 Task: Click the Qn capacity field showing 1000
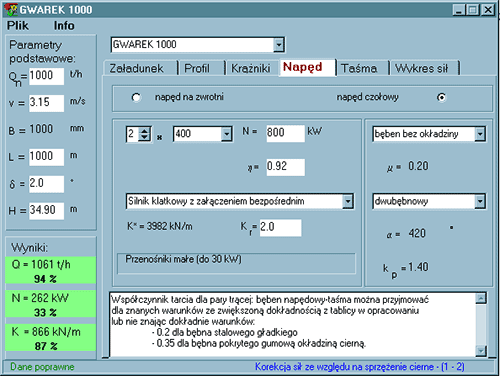pyautogui.click(x=46, y=76)
